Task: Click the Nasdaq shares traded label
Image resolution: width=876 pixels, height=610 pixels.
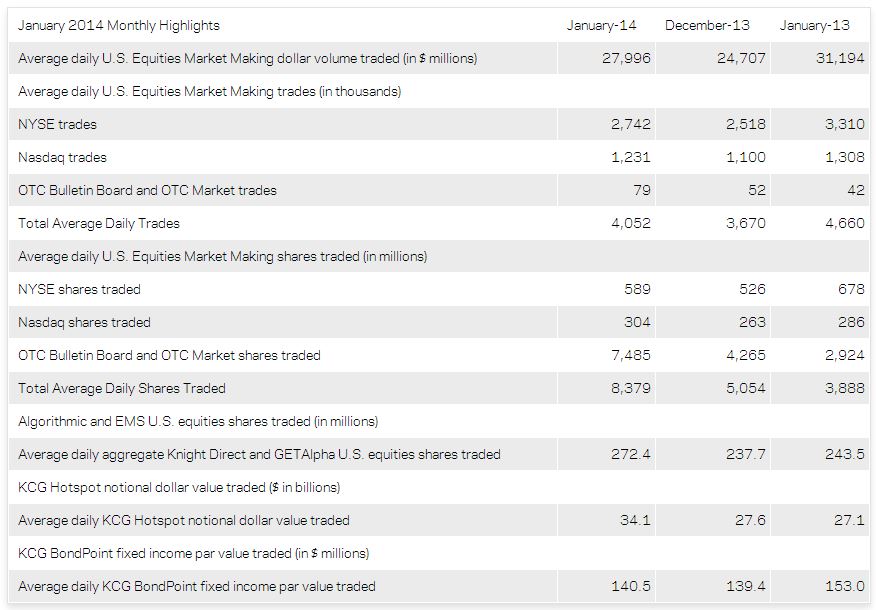Action: click(x=84, y=322)
